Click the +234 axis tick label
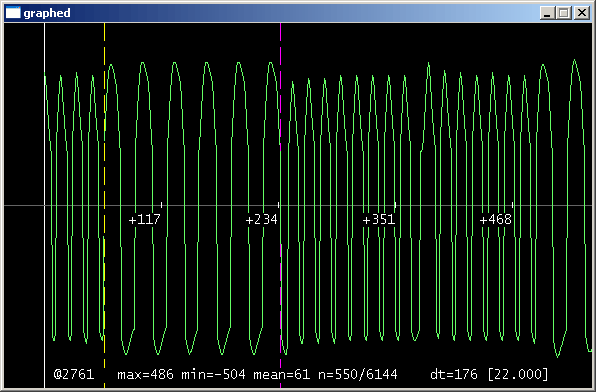596x392 pixels. point(262,219)
